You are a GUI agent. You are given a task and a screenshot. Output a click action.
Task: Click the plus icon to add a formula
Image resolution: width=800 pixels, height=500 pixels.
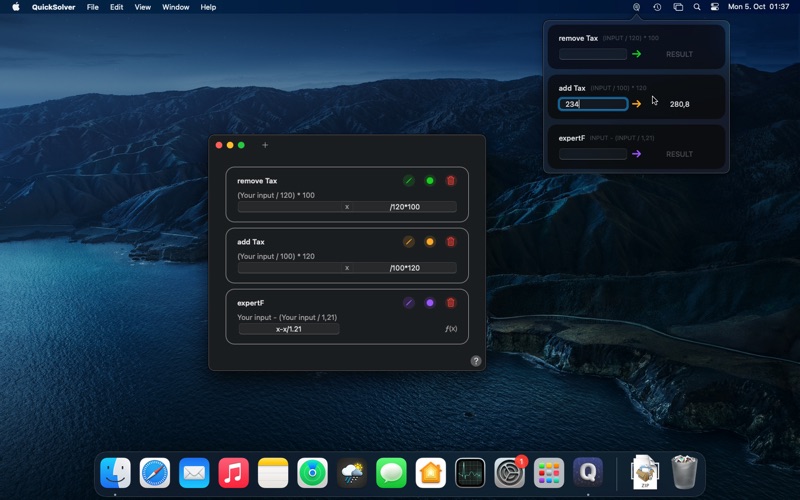[265, 146]
